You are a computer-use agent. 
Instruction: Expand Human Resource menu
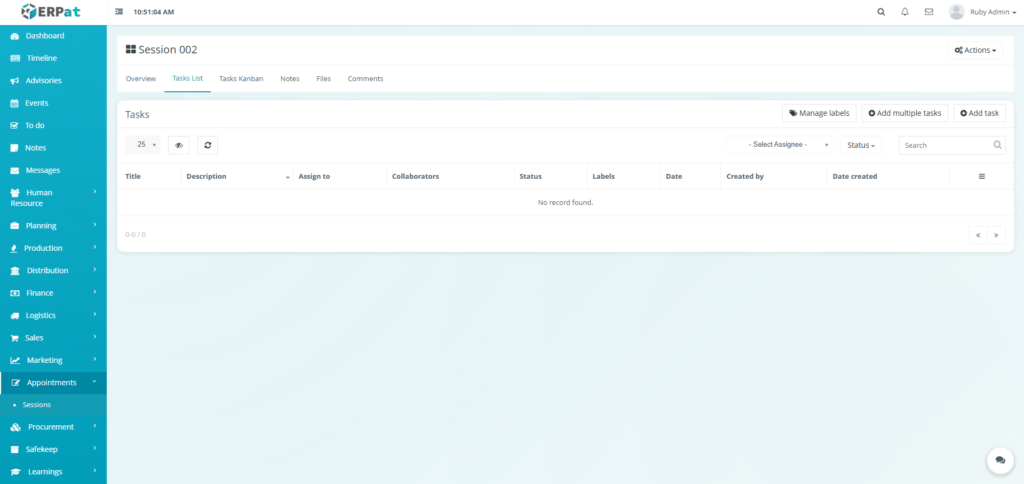(54, 198)
